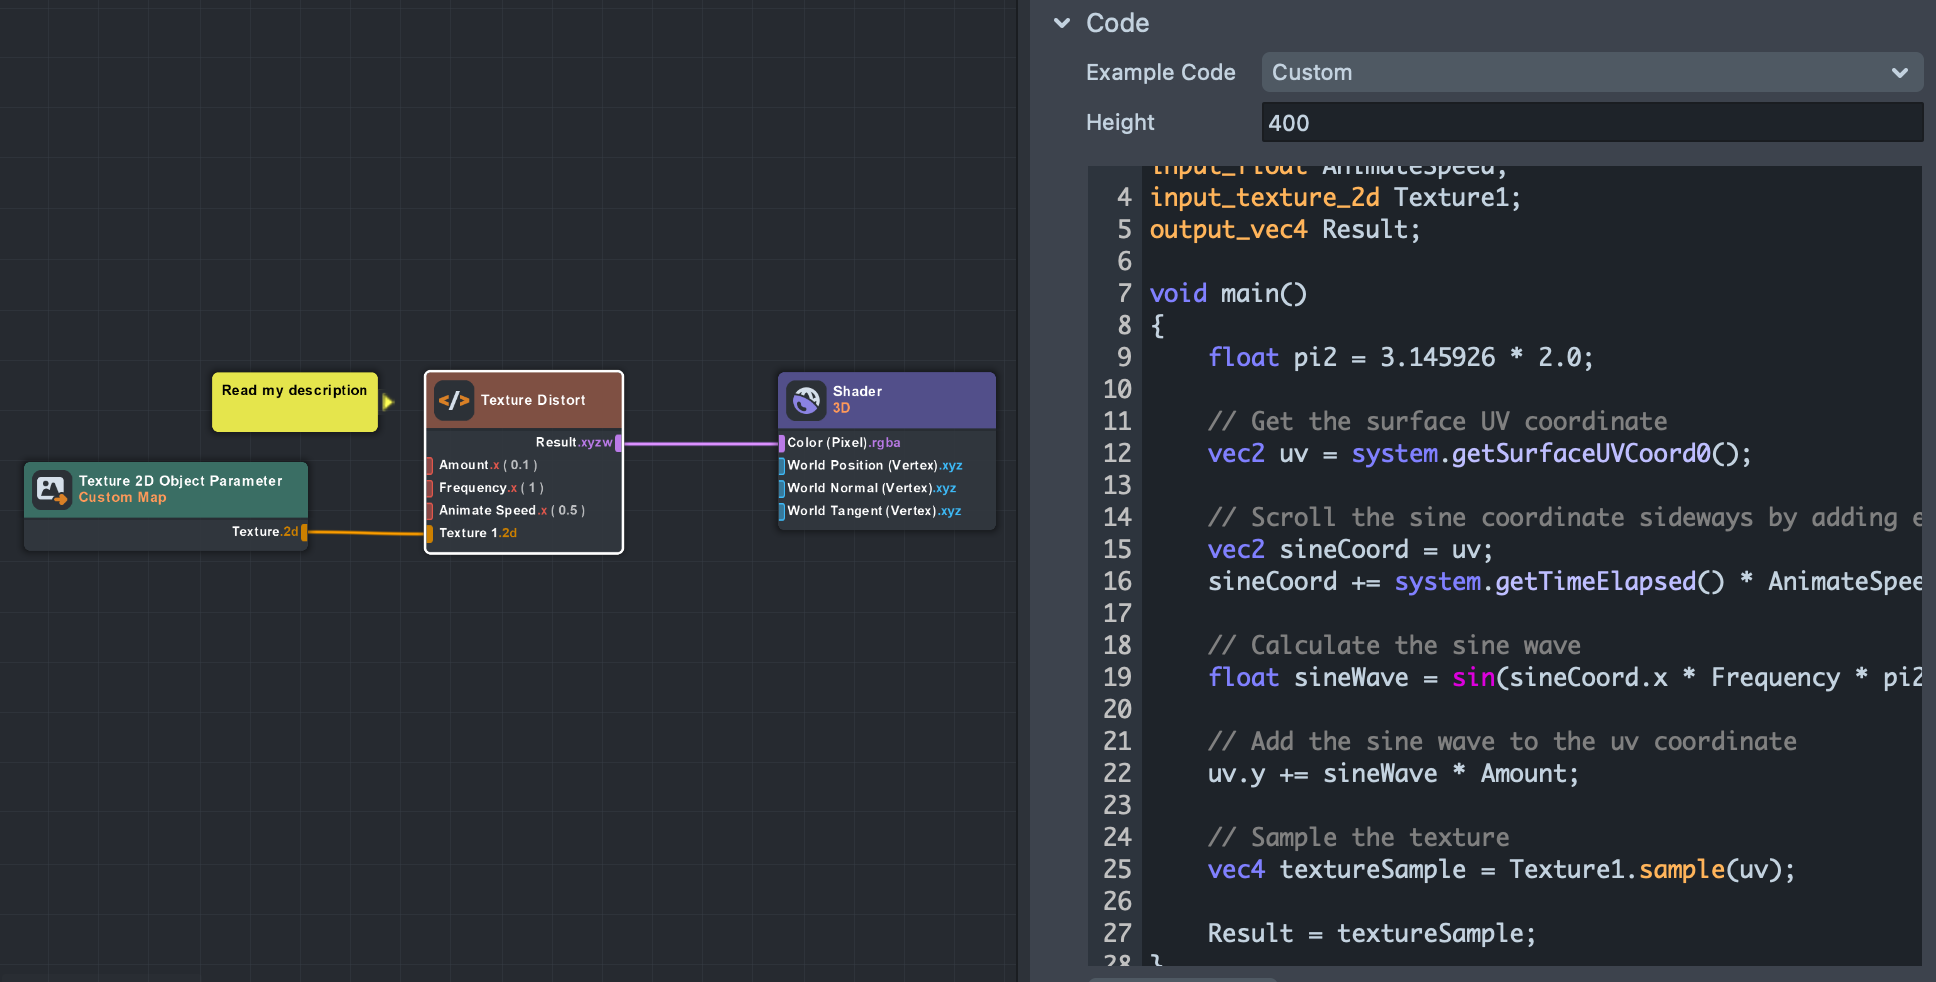1936x982 pixels.
Task: Place cursor on the 'float pi2' code line
Action: 1400,358
